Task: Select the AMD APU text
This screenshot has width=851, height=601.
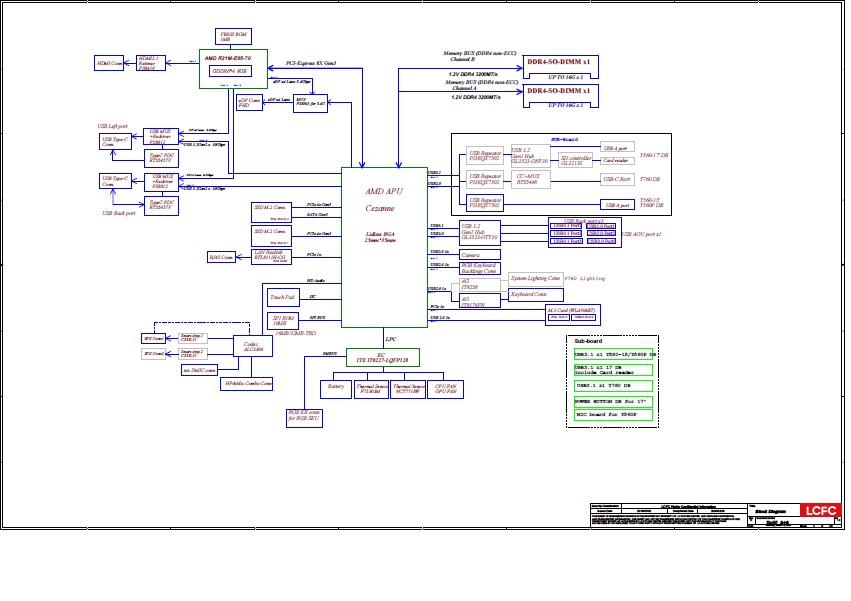Action: 384,191
